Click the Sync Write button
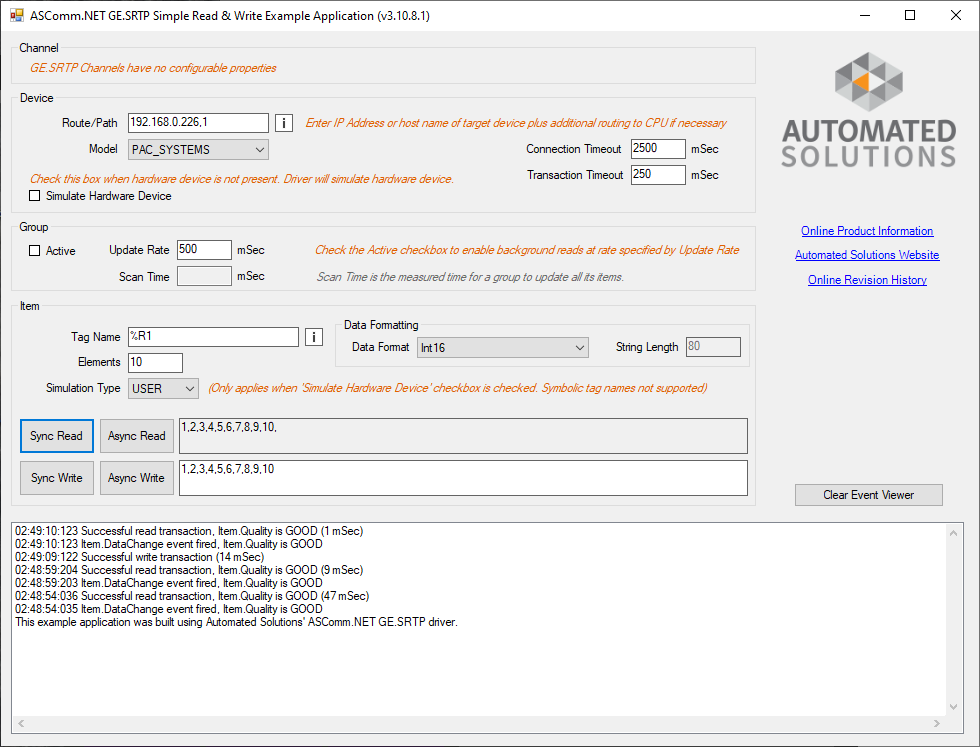Screen dimensions: 980x747 click(x=57, y=478)
